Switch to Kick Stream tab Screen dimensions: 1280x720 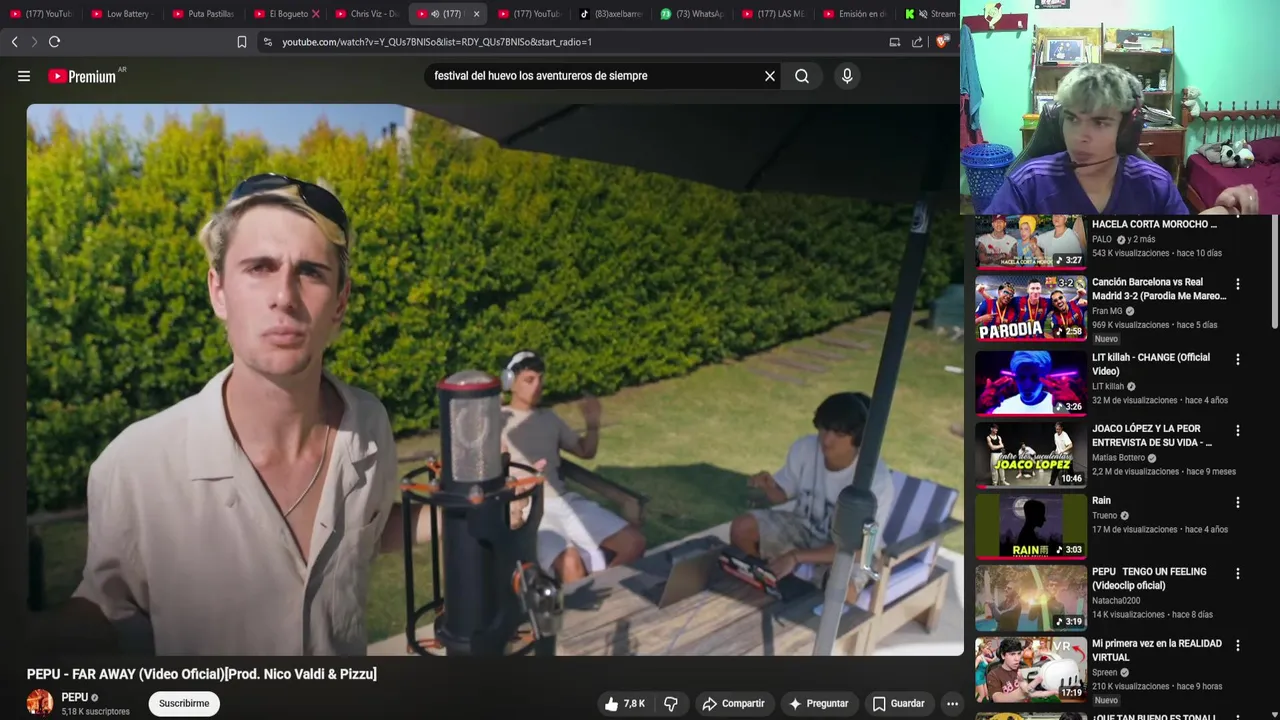coord(930,14)
